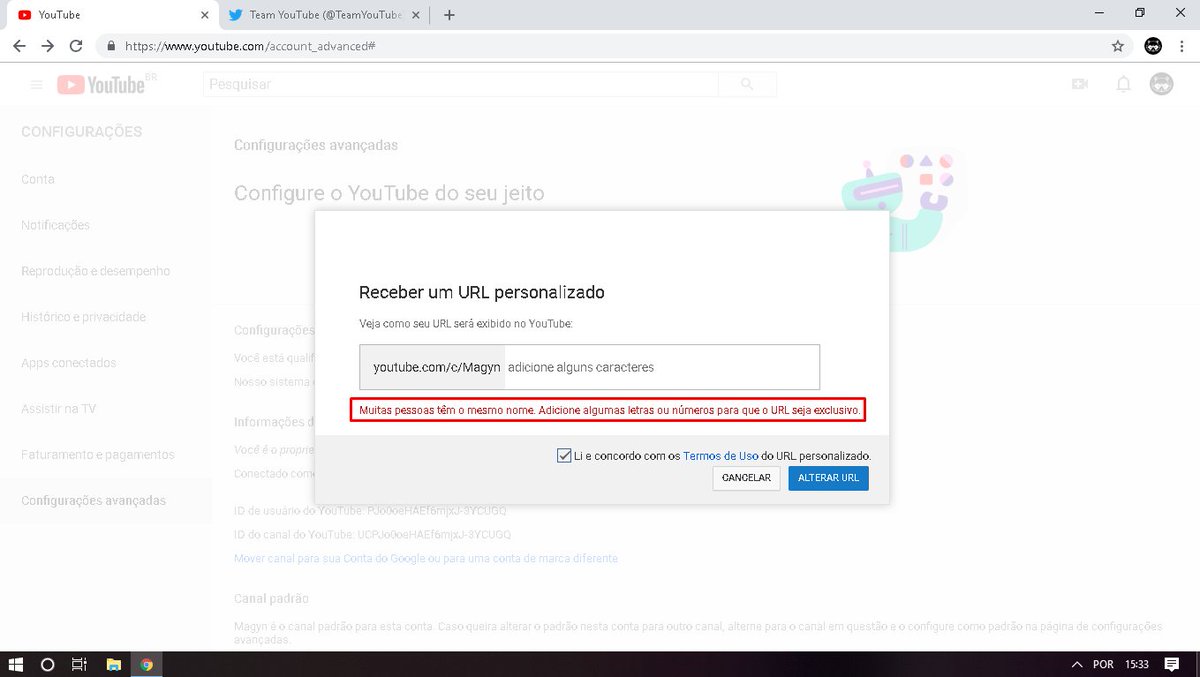Screen dimensions: 1200x677
Task: Open the YouTube account avatar menu
Action: click(x=1161, y=84)
